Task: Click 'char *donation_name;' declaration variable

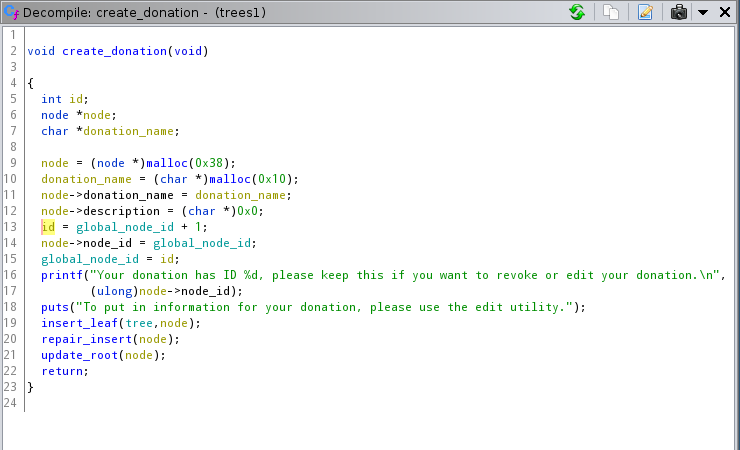Action: coord(128,131)
